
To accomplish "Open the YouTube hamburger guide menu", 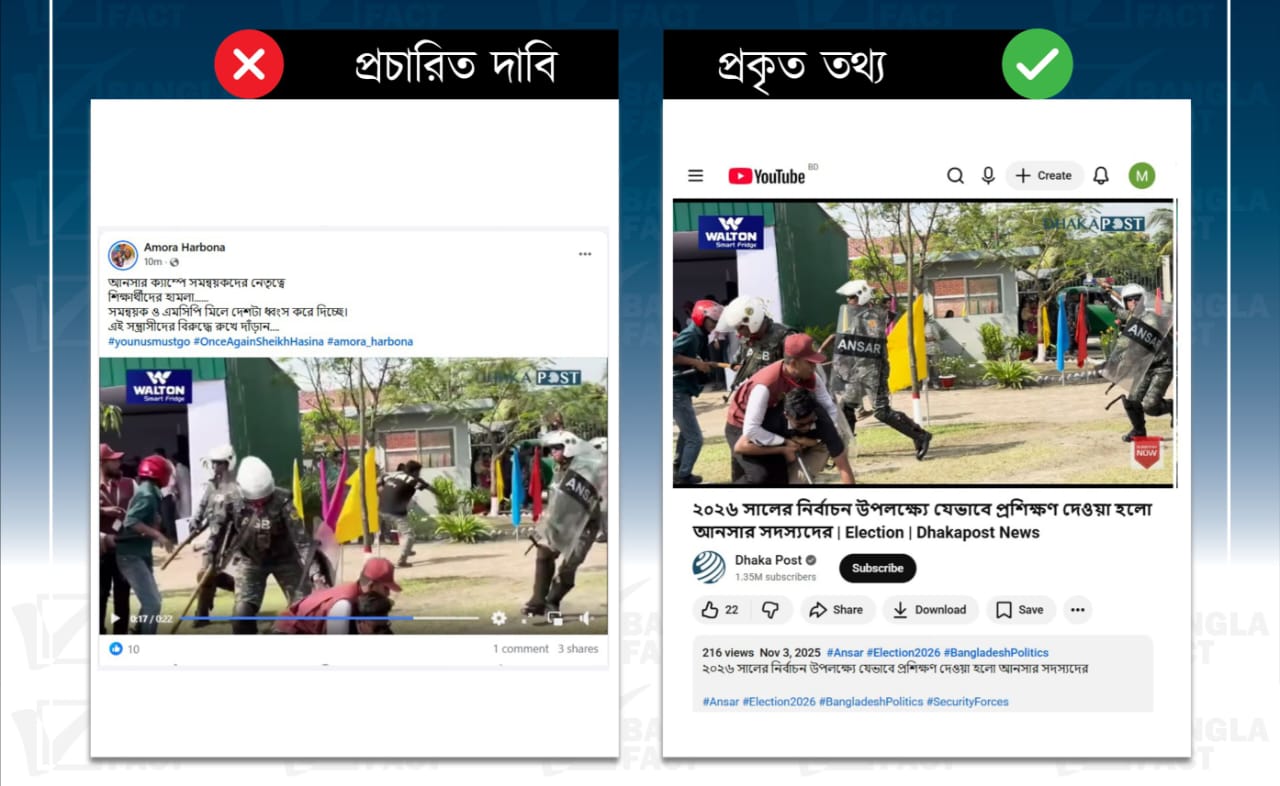I will click(695, 176).
